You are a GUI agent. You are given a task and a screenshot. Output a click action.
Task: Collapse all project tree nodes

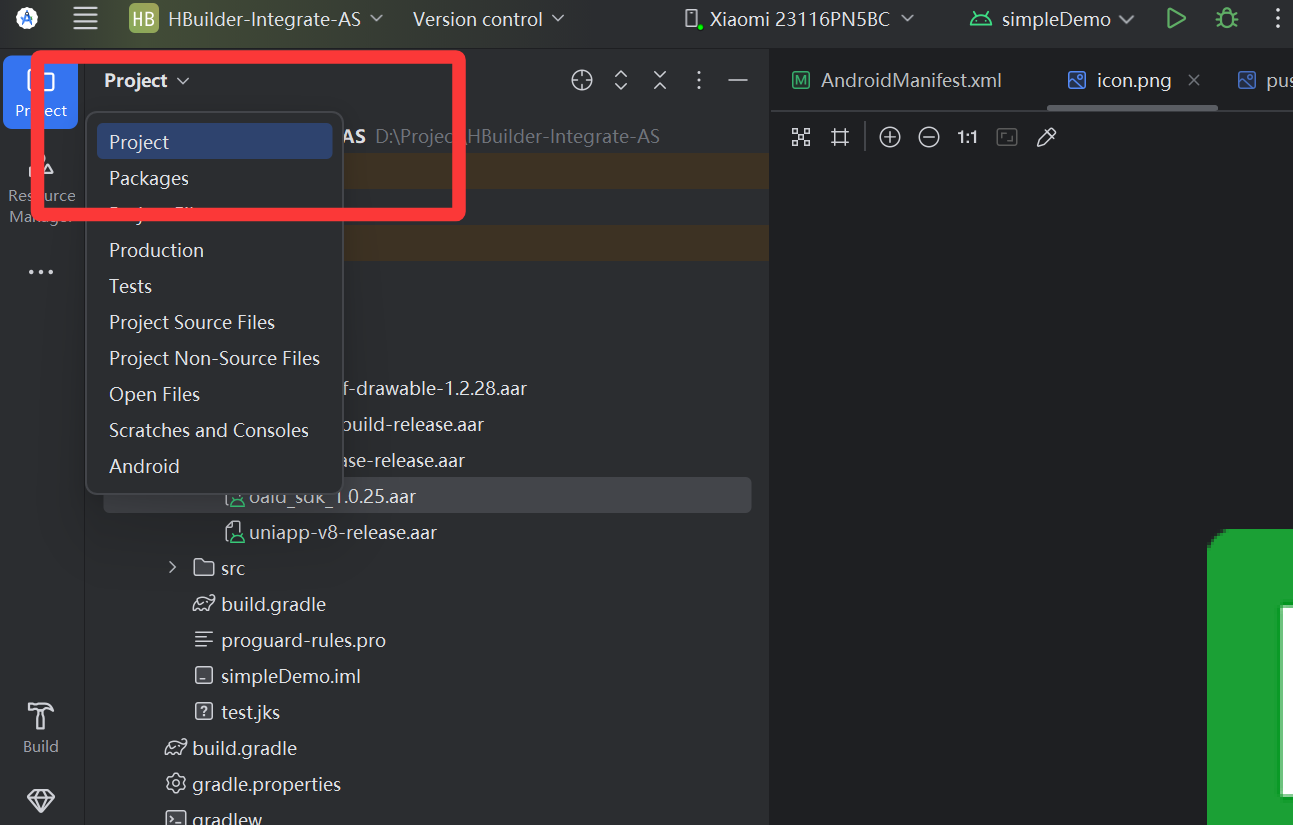coord(660,81)
